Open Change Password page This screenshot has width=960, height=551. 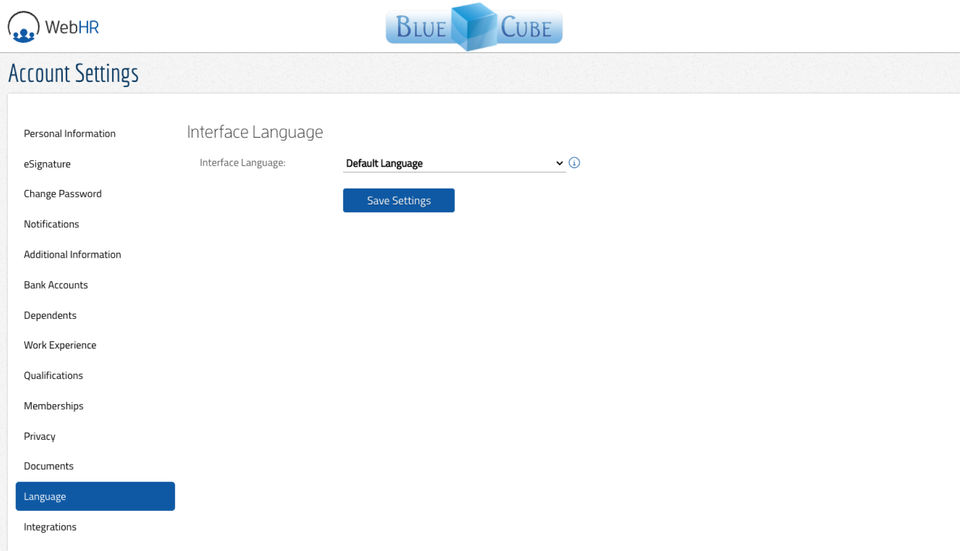click(x=62, y=194)
